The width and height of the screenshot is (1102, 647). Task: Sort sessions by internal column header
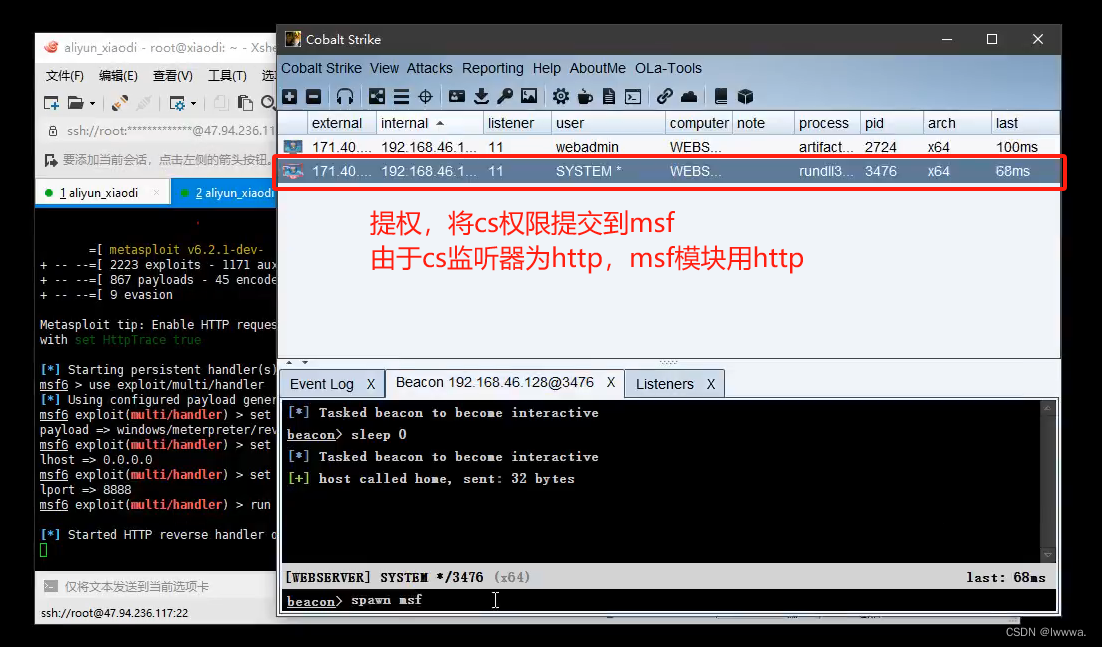429,123
